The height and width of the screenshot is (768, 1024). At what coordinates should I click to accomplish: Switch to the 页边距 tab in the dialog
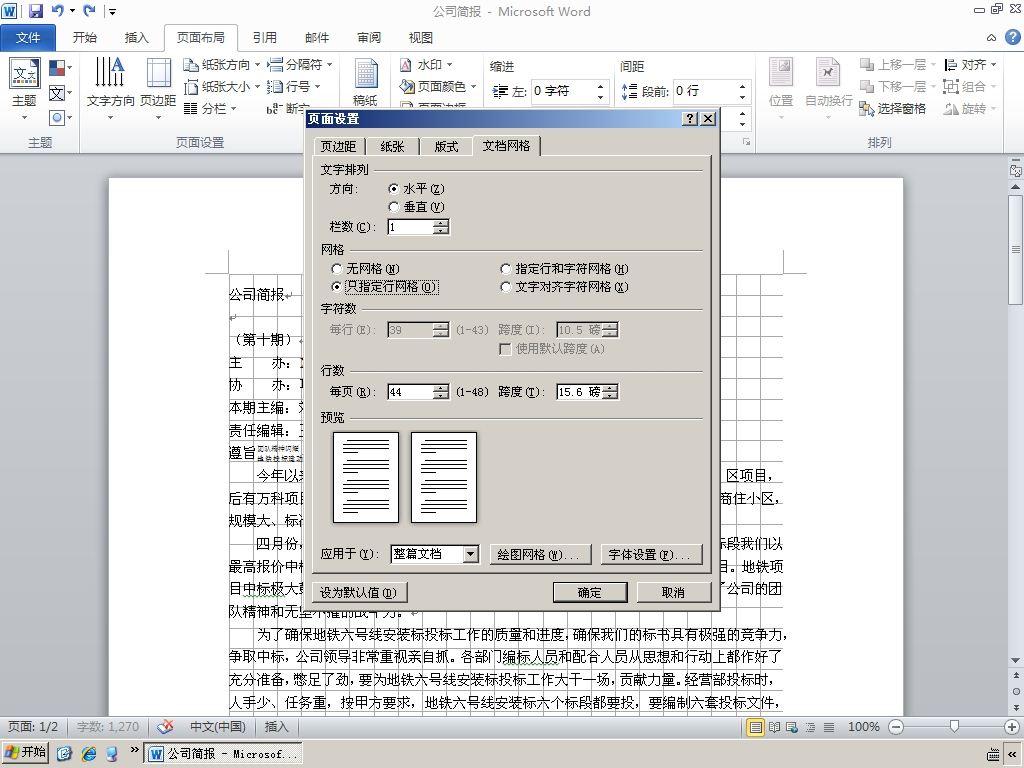tap(338, 146)
